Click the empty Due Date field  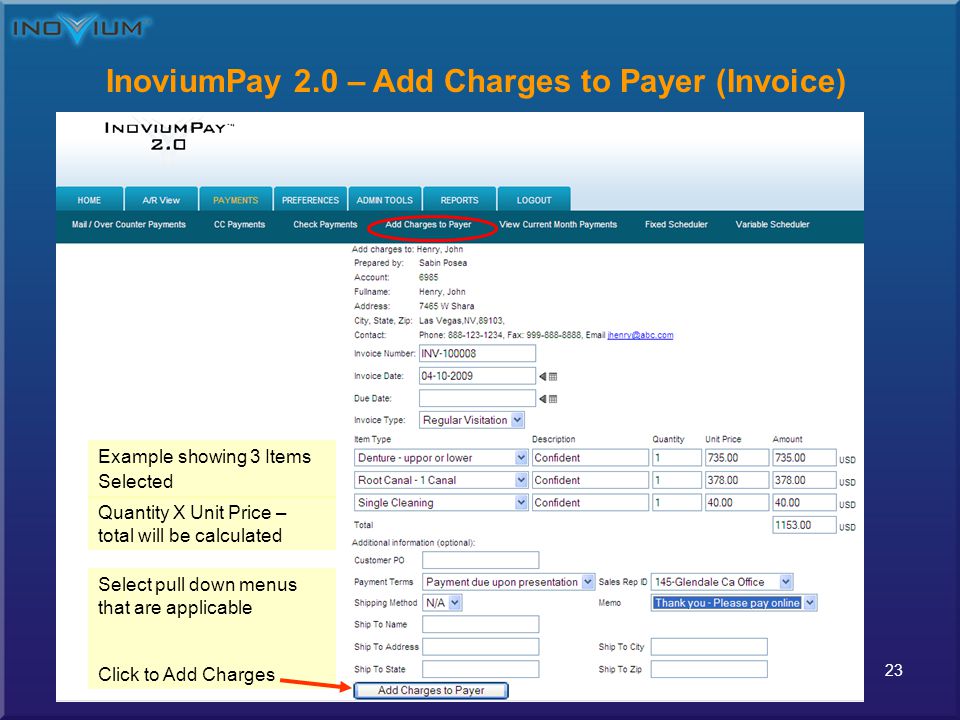tap(478, 399)
